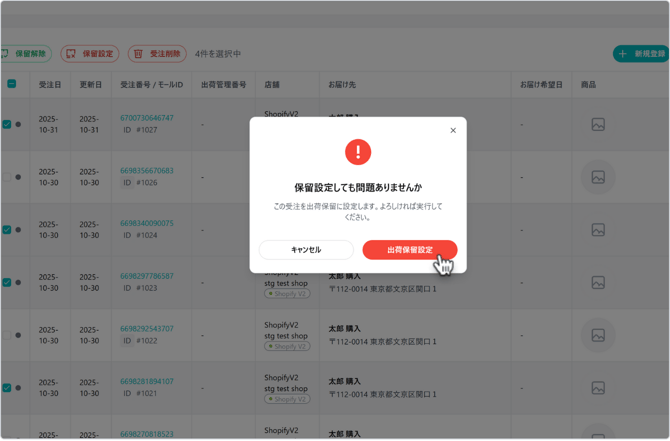This screenshot has height=441, width=670.
Task: Close the confirmation dialog with the X icon
Action: point(452,131)
